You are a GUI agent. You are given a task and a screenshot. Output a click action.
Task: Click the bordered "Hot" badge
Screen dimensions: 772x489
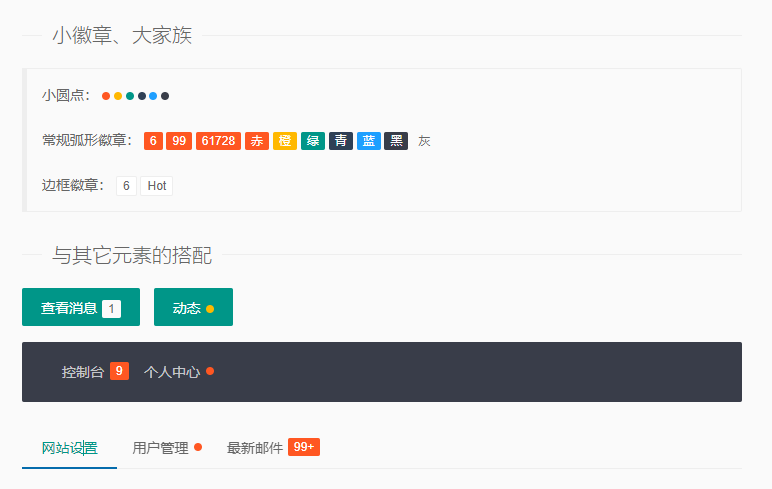157,186
